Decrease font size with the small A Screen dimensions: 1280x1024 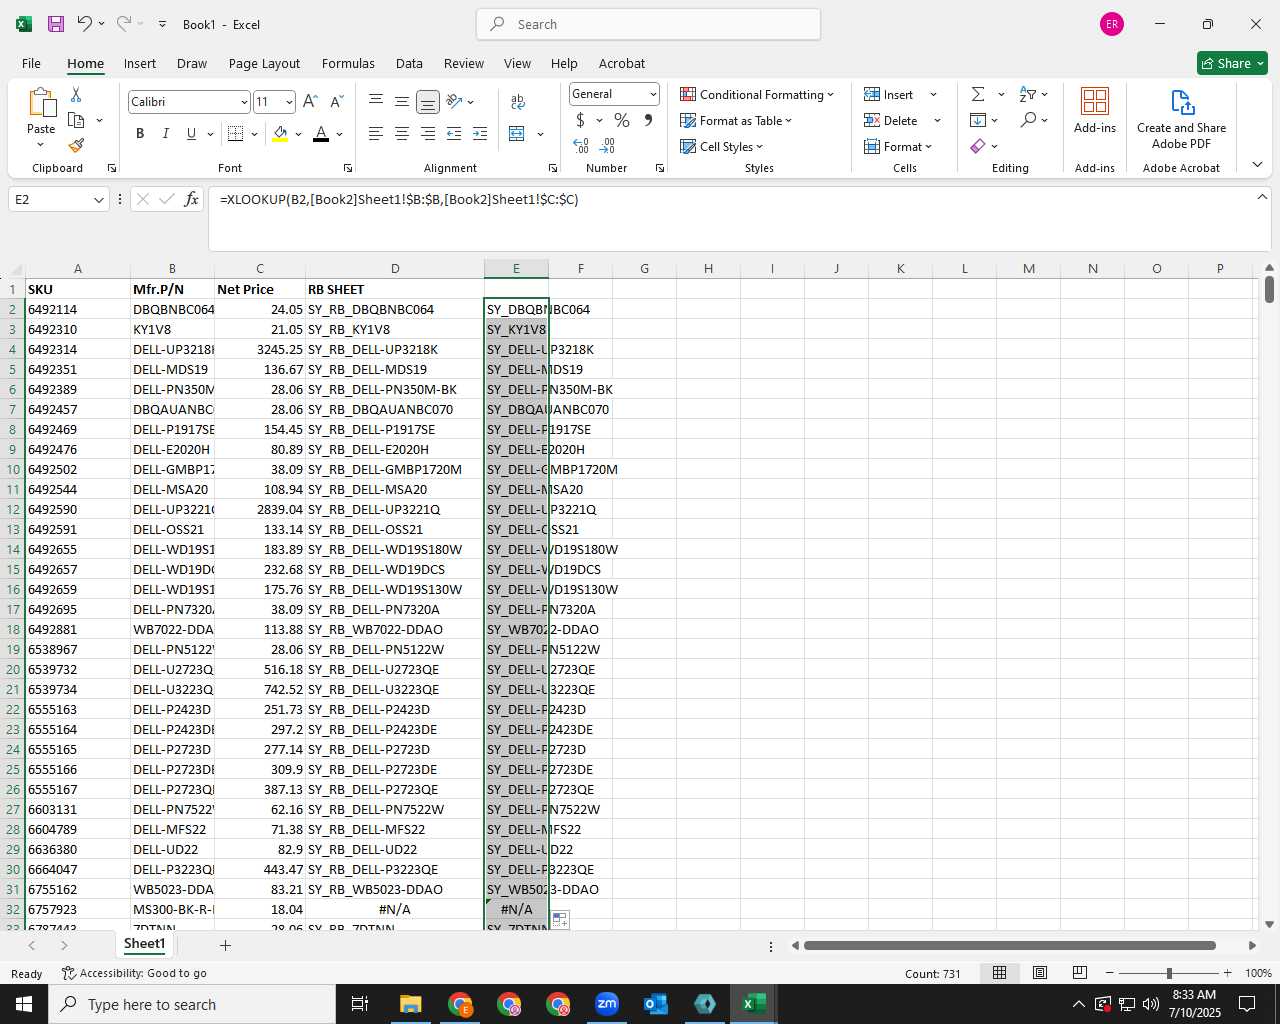point(336,101)
